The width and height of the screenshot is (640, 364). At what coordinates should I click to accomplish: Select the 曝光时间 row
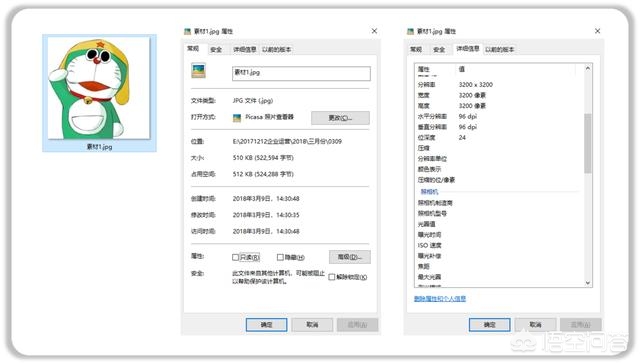(499, 235)
